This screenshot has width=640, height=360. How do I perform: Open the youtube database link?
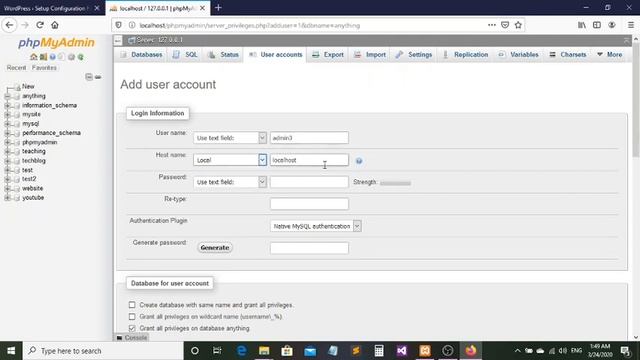pyautogui.click(x=33, y=198)
